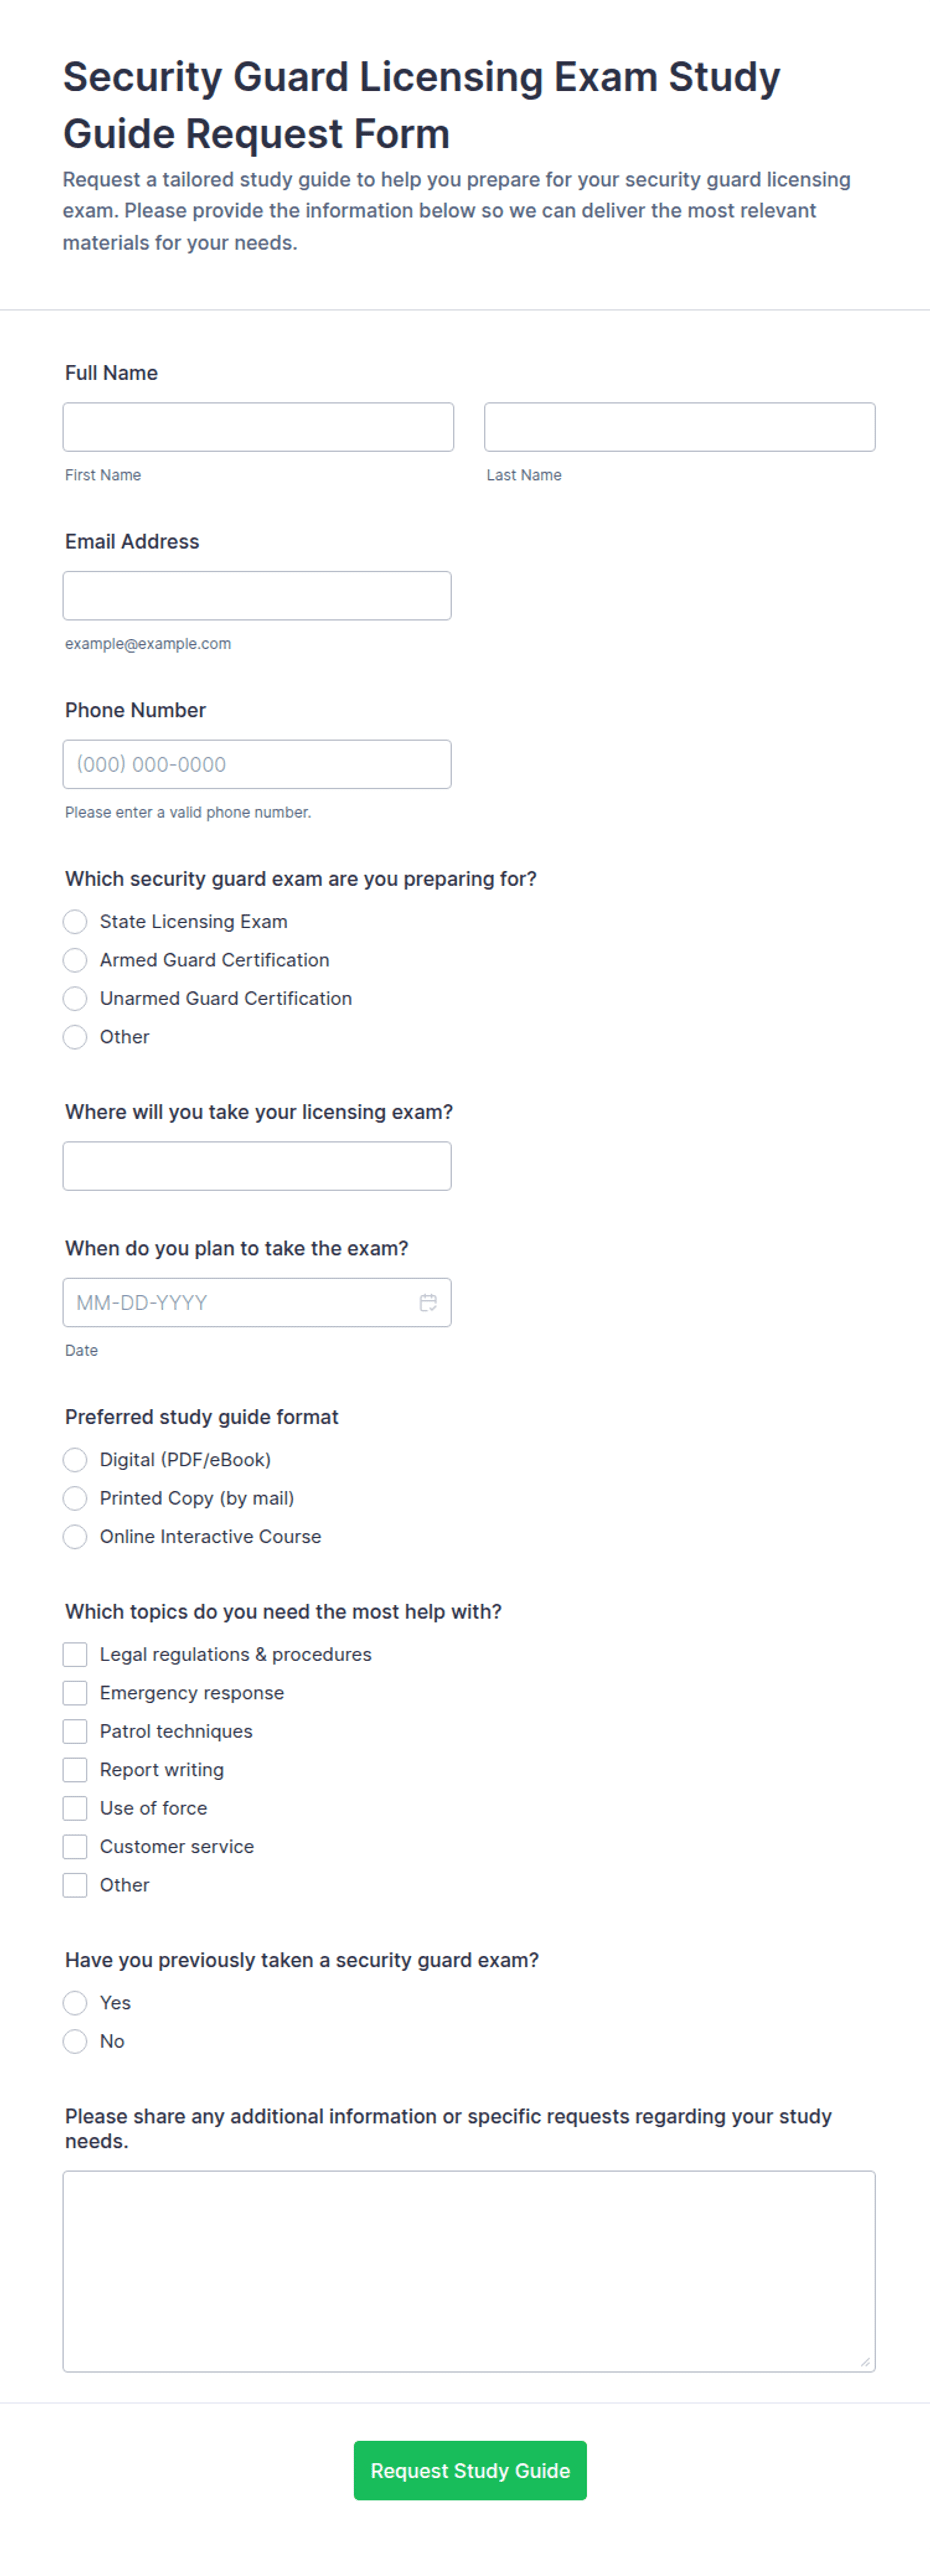The height and width of the screenshot is (2549, 930).
Task: Open the calendar picker for exam date
Action: (427, 1302)
